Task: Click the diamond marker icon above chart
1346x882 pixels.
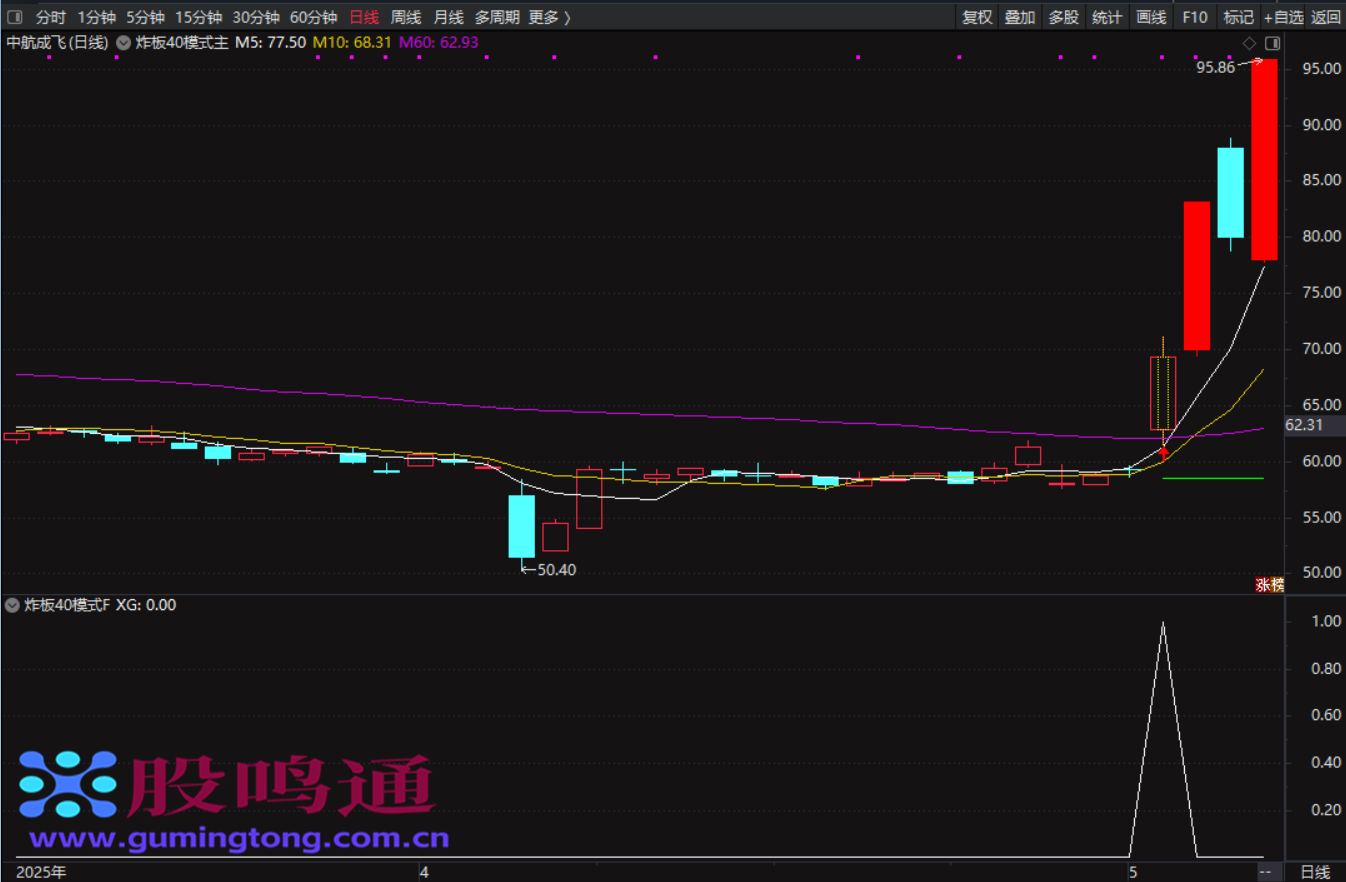Action: pyautogui.click(x=1249, y=43)
